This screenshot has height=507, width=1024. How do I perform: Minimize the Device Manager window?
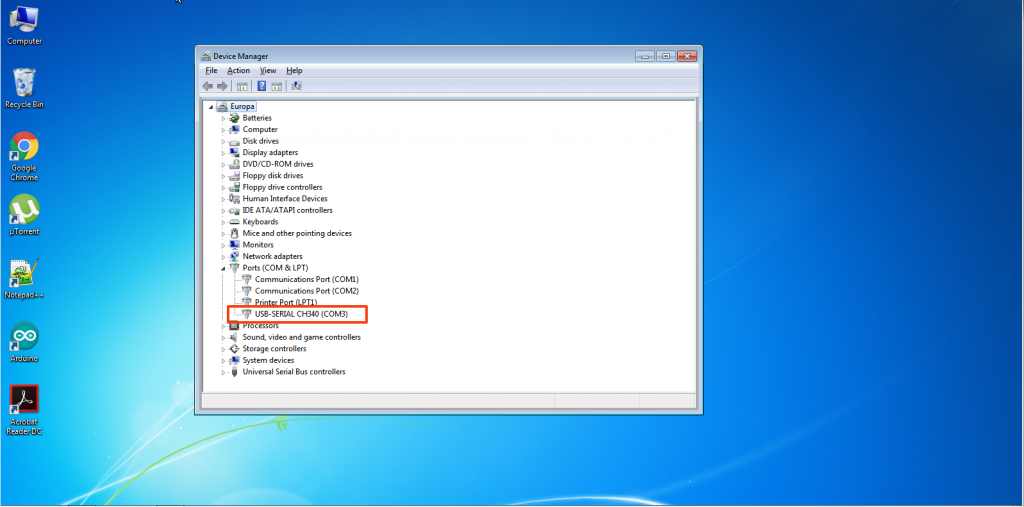[x=645, y=56]
